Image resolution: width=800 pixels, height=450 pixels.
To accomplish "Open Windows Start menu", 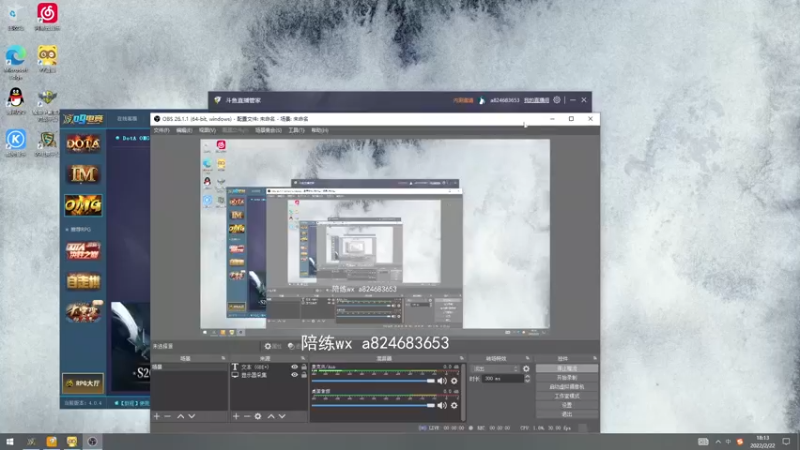I will (10, 442).
